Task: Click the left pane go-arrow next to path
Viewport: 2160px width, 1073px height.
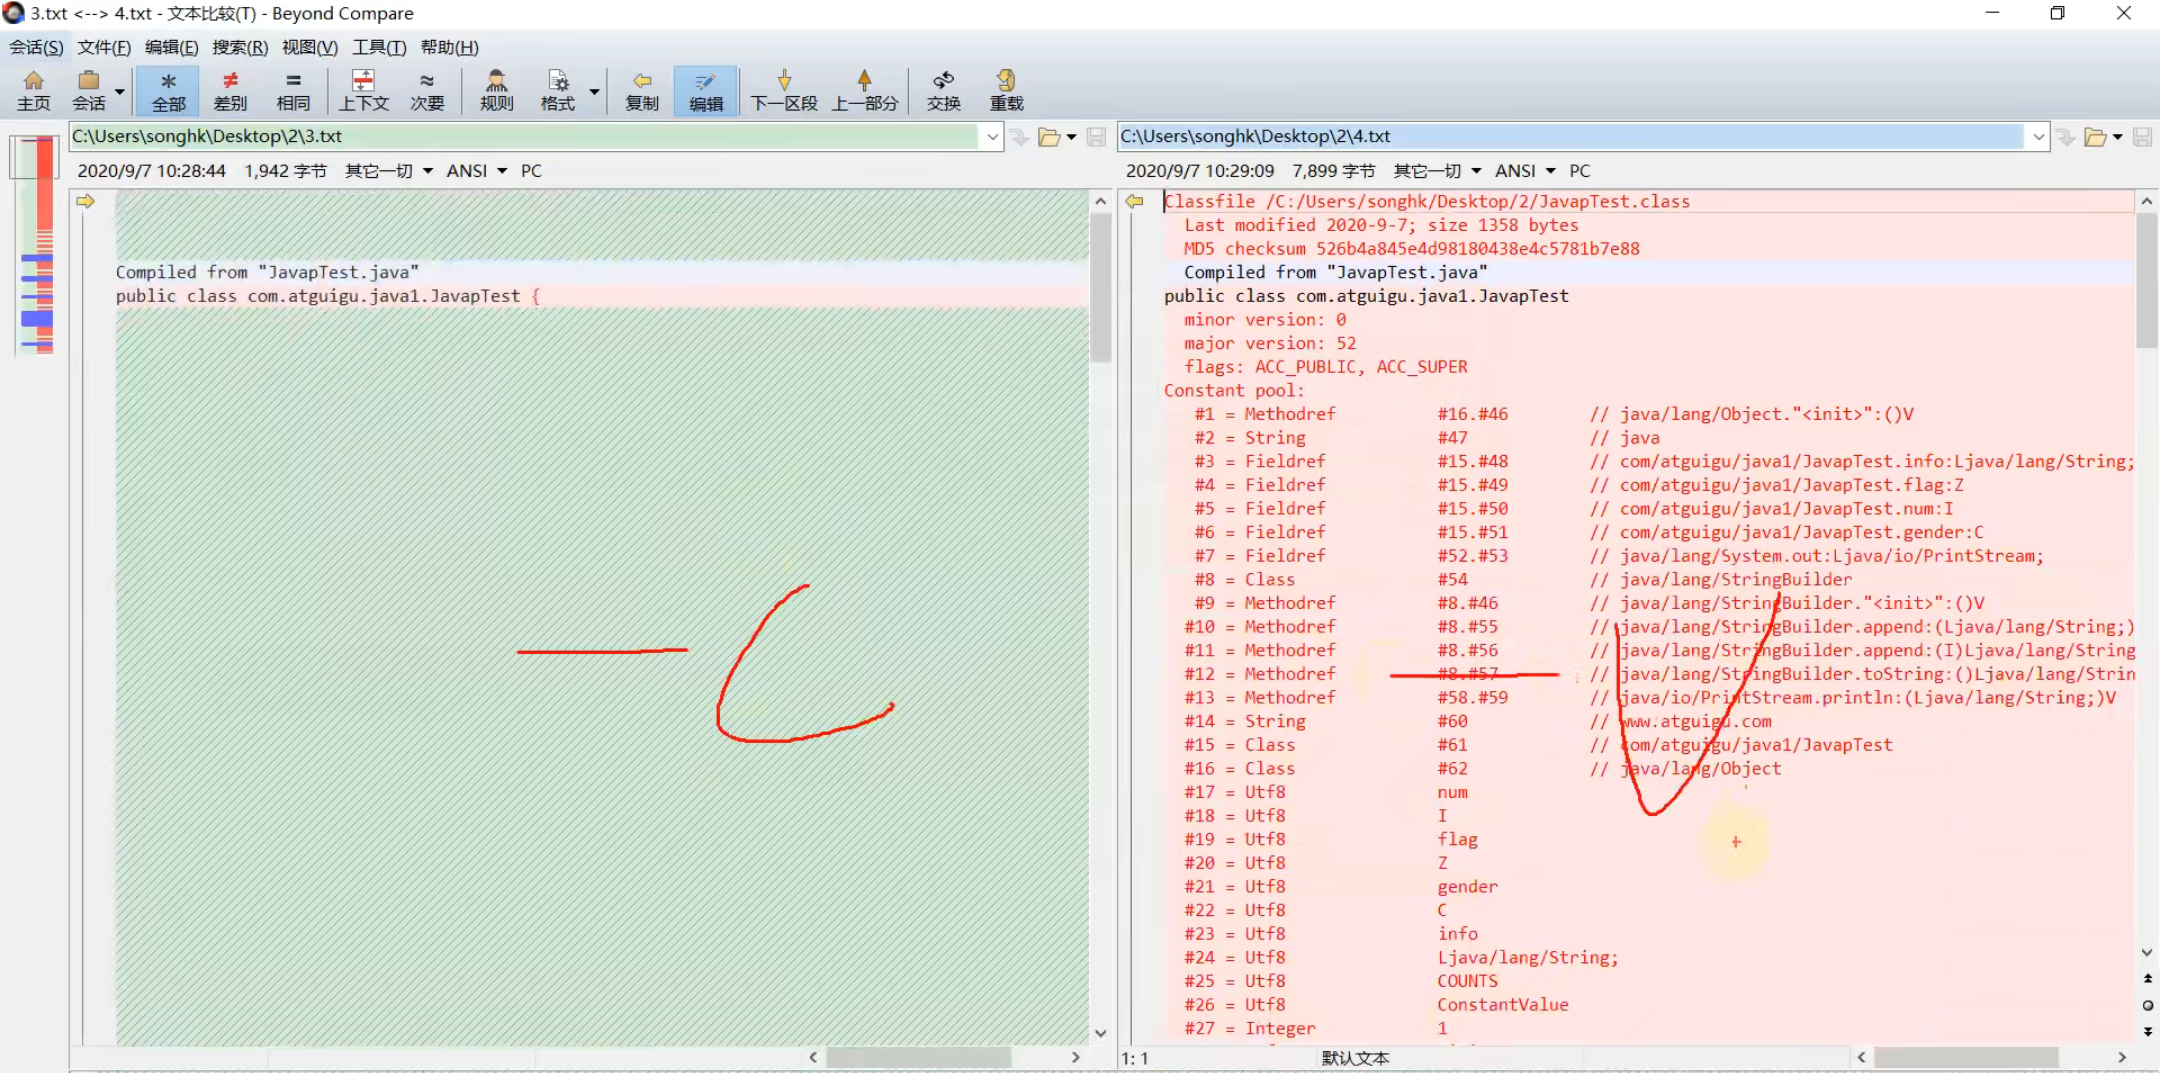Action: (1019, 137)
